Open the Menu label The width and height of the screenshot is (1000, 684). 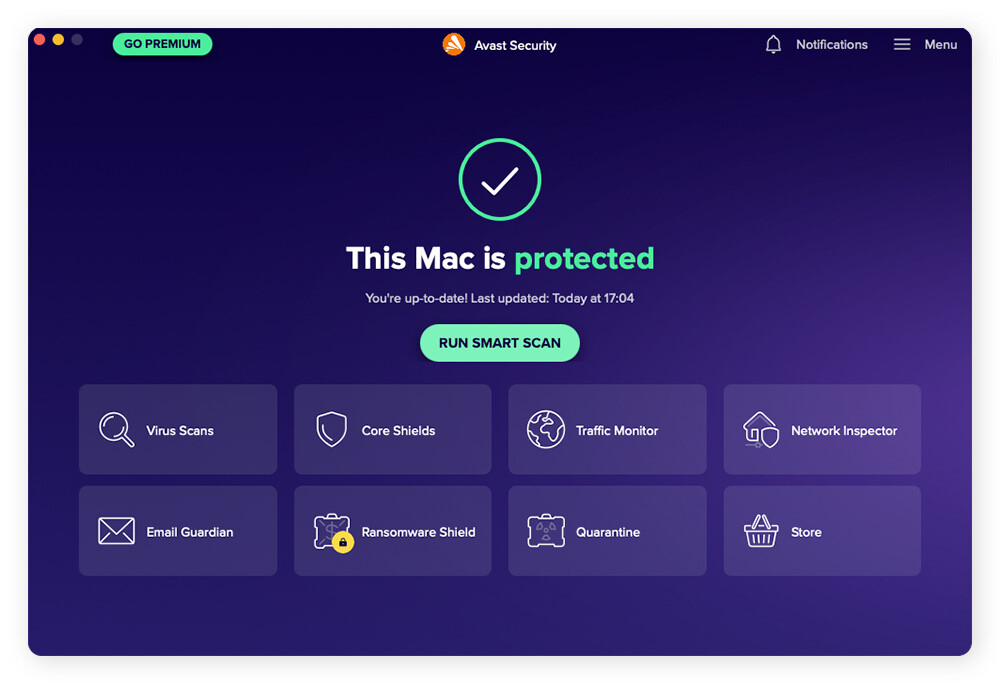pos(941,45)
